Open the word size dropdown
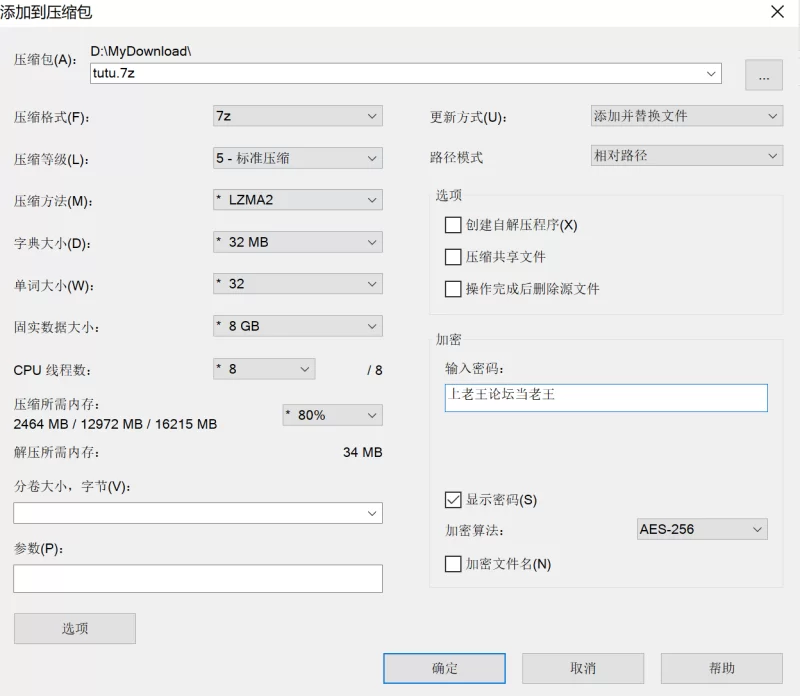The width and height of the screenshot is (800, 696). 297,284
